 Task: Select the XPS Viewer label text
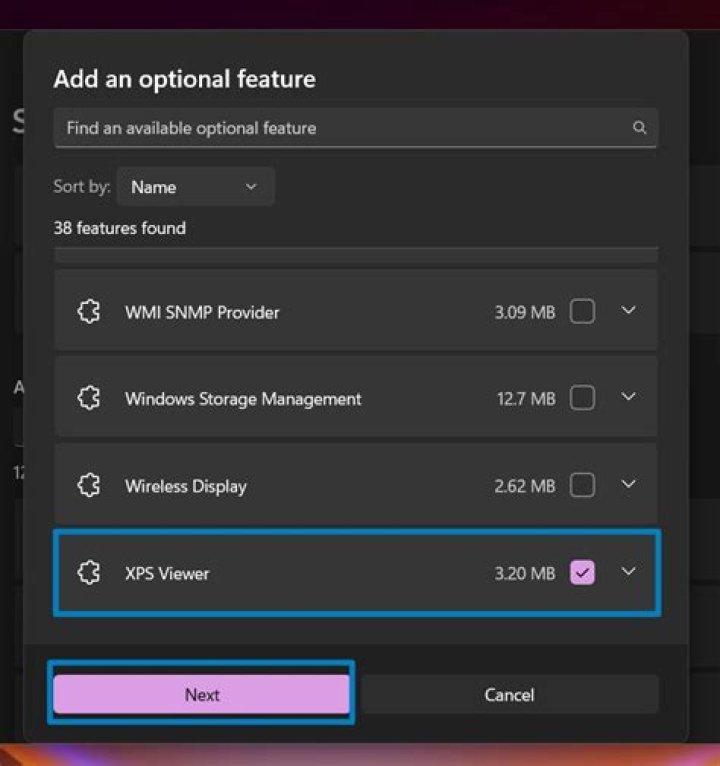[167, 574]
